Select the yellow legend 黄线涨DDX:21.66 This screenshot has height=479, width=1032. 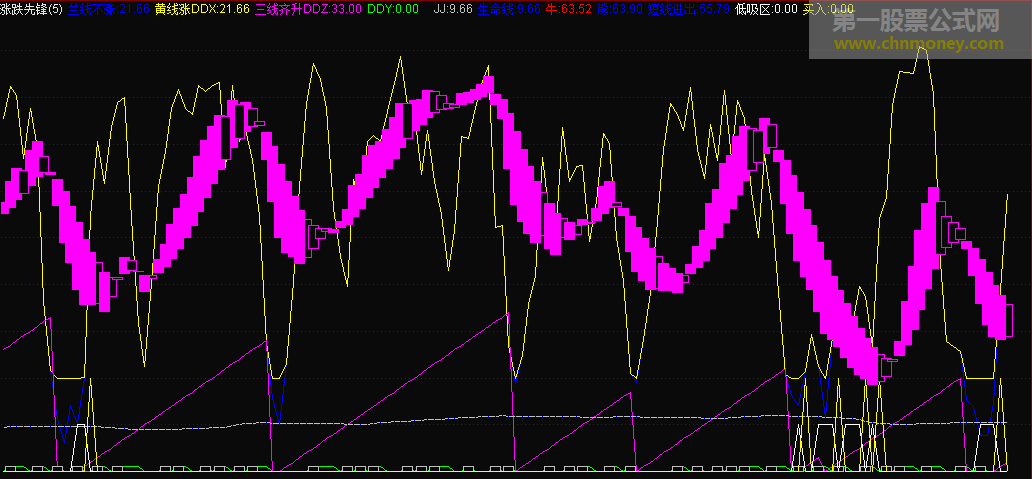[x=203, y=9]
